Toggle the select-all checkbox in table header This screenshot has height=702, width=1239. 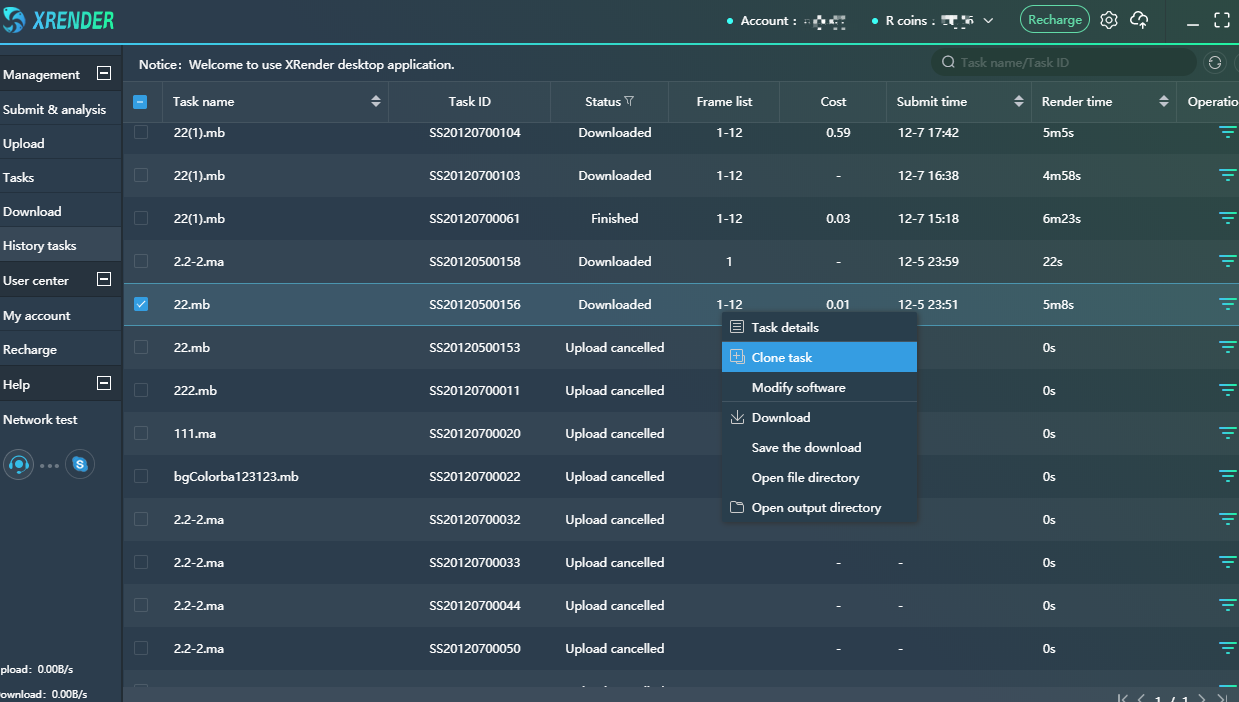click(x=141, y=101)
